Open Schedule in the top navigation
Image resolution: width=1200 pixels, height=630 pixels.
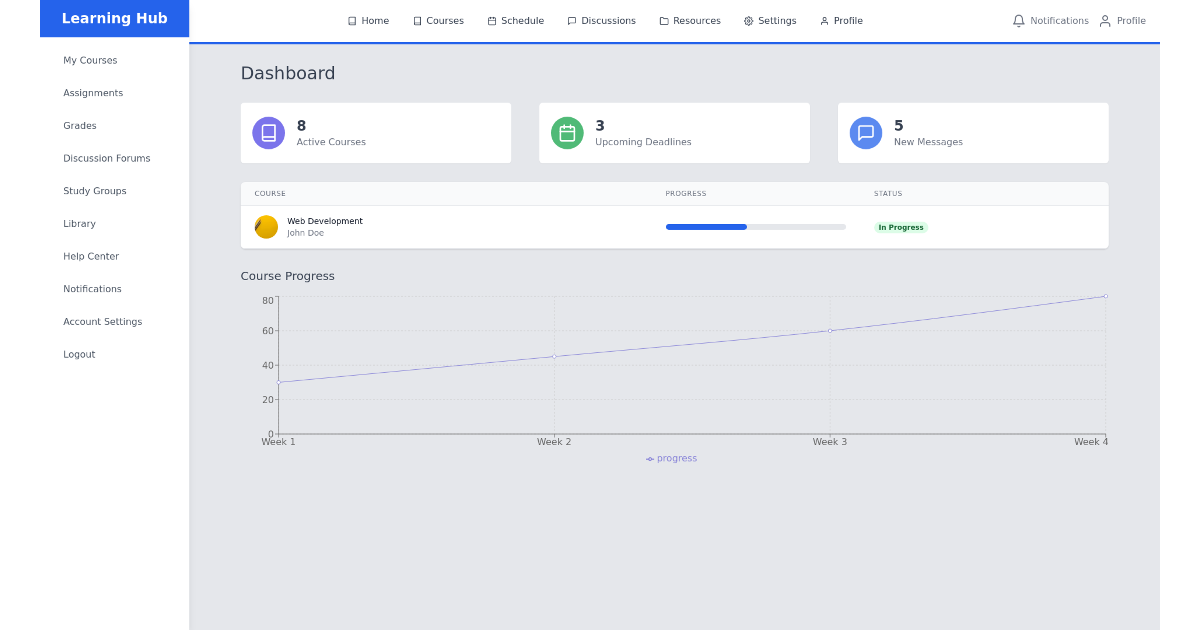coord(515,21)
